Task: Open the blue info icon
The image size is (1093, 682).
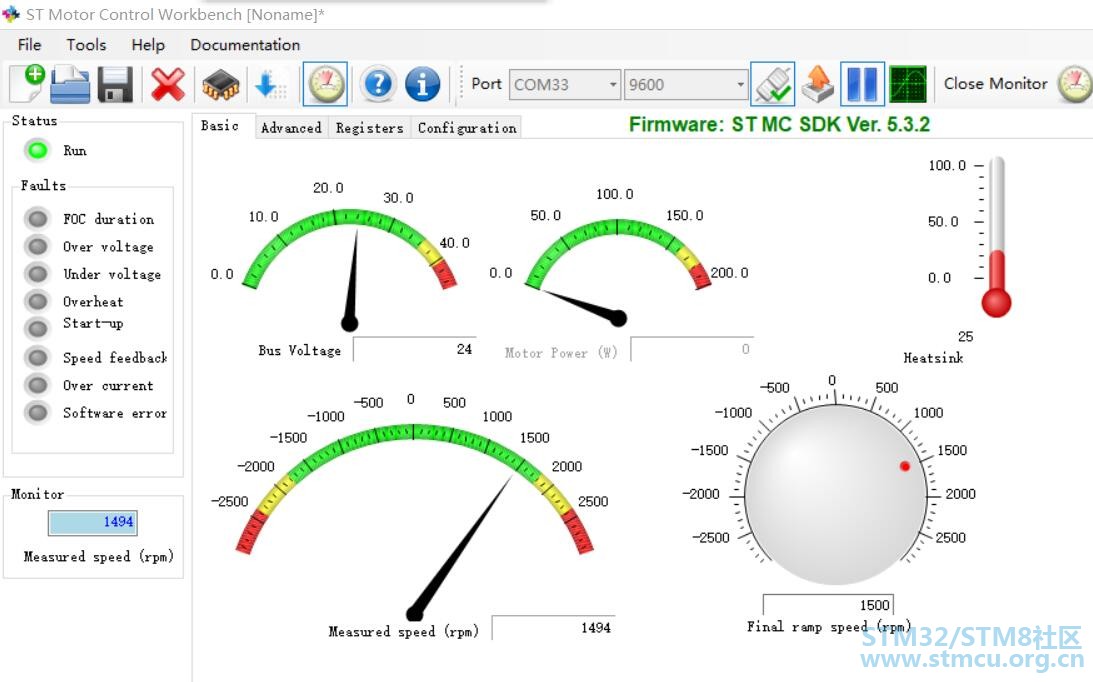Action: click(422, 84)
